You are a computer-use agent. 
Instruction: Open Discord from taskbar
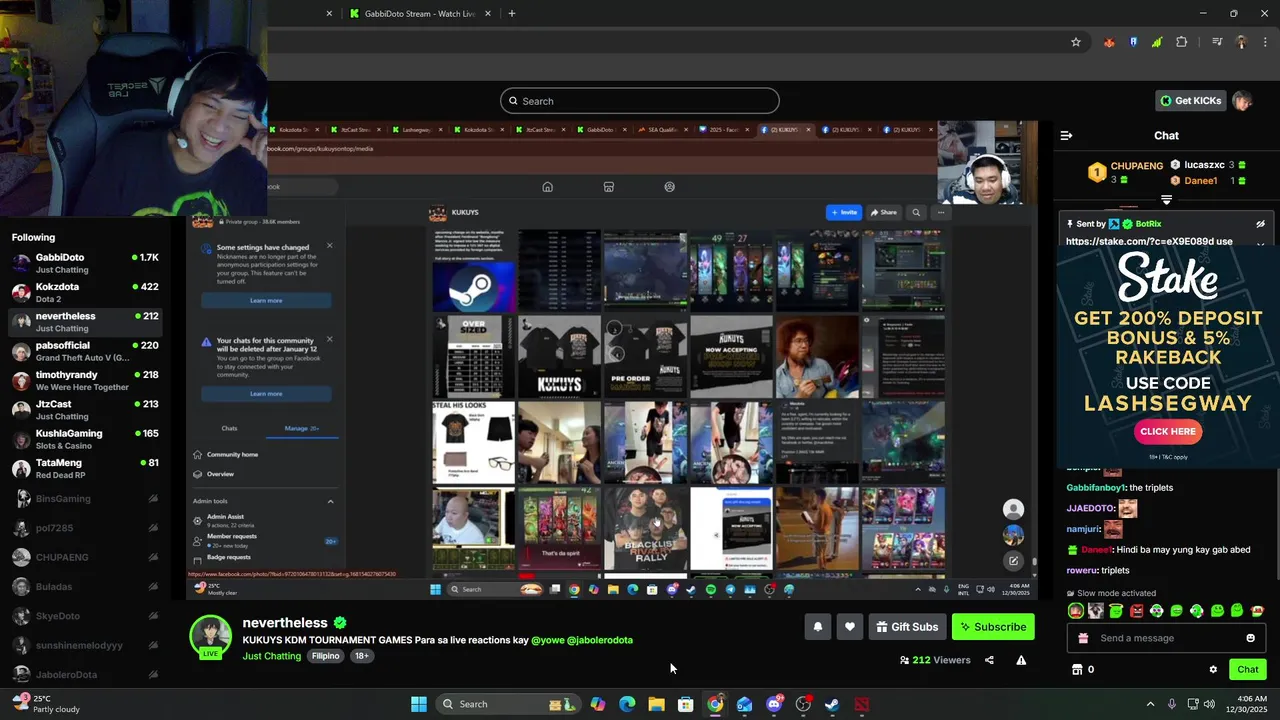coord(773,704)
